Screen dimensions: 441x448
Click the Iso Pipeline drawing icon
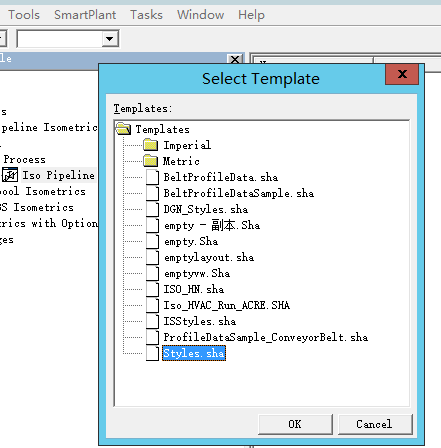pos(10,175)
